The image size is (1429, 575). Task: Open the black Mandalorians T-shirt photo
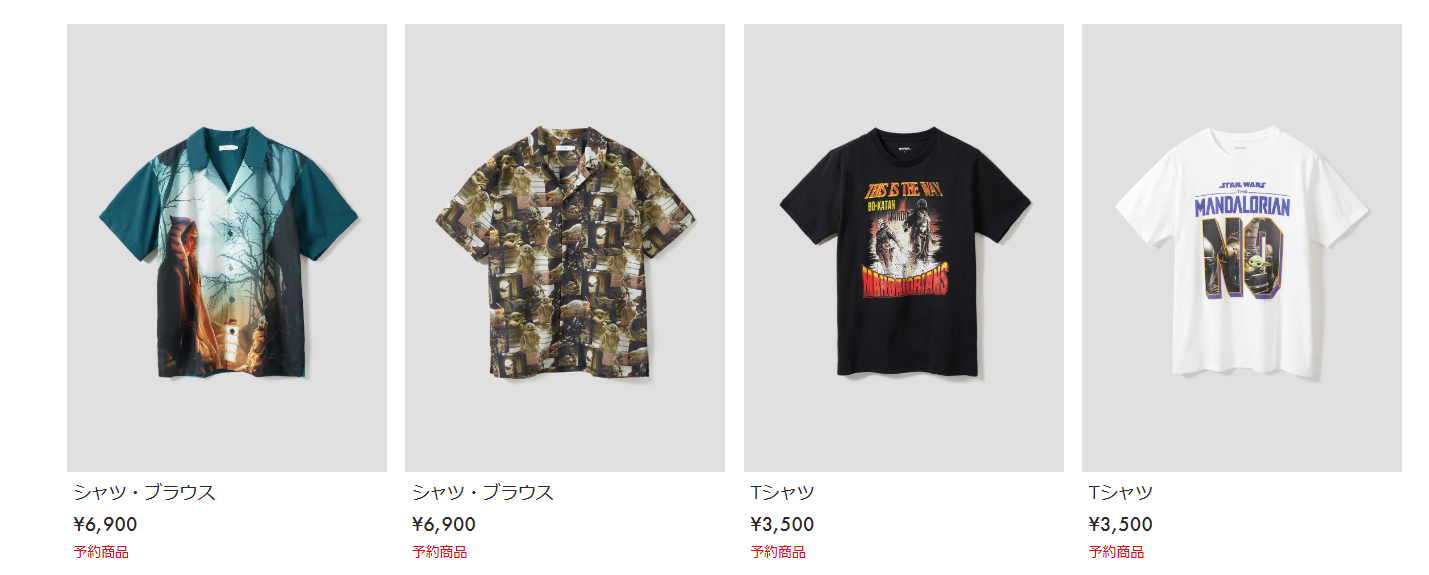(904, 248)
